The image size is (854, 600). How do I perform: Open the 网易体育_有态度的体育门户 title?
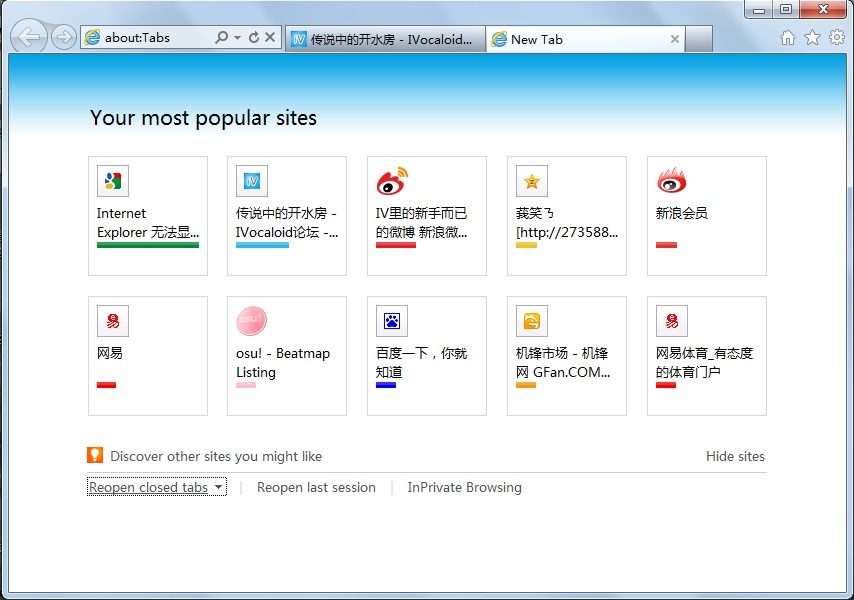click(x=704, y=363)
